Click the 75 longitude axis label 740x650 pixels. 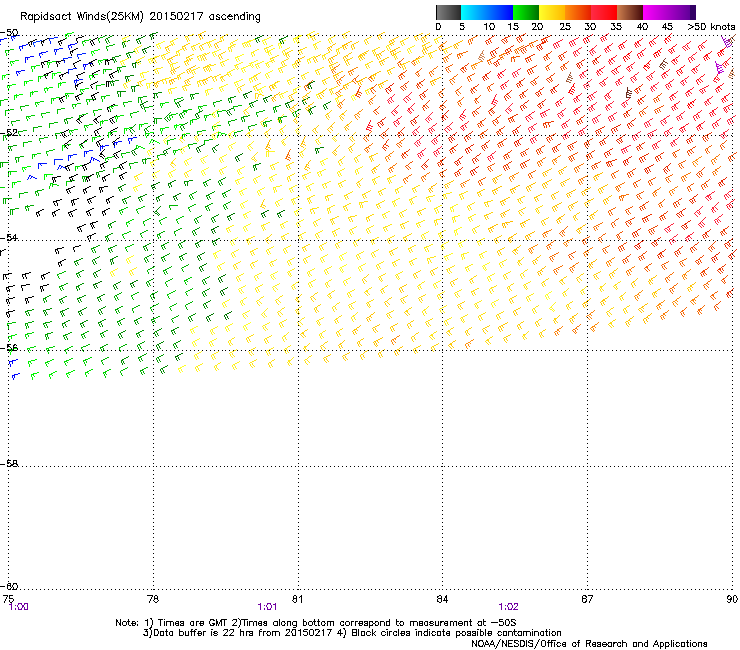tap(8, 599)
